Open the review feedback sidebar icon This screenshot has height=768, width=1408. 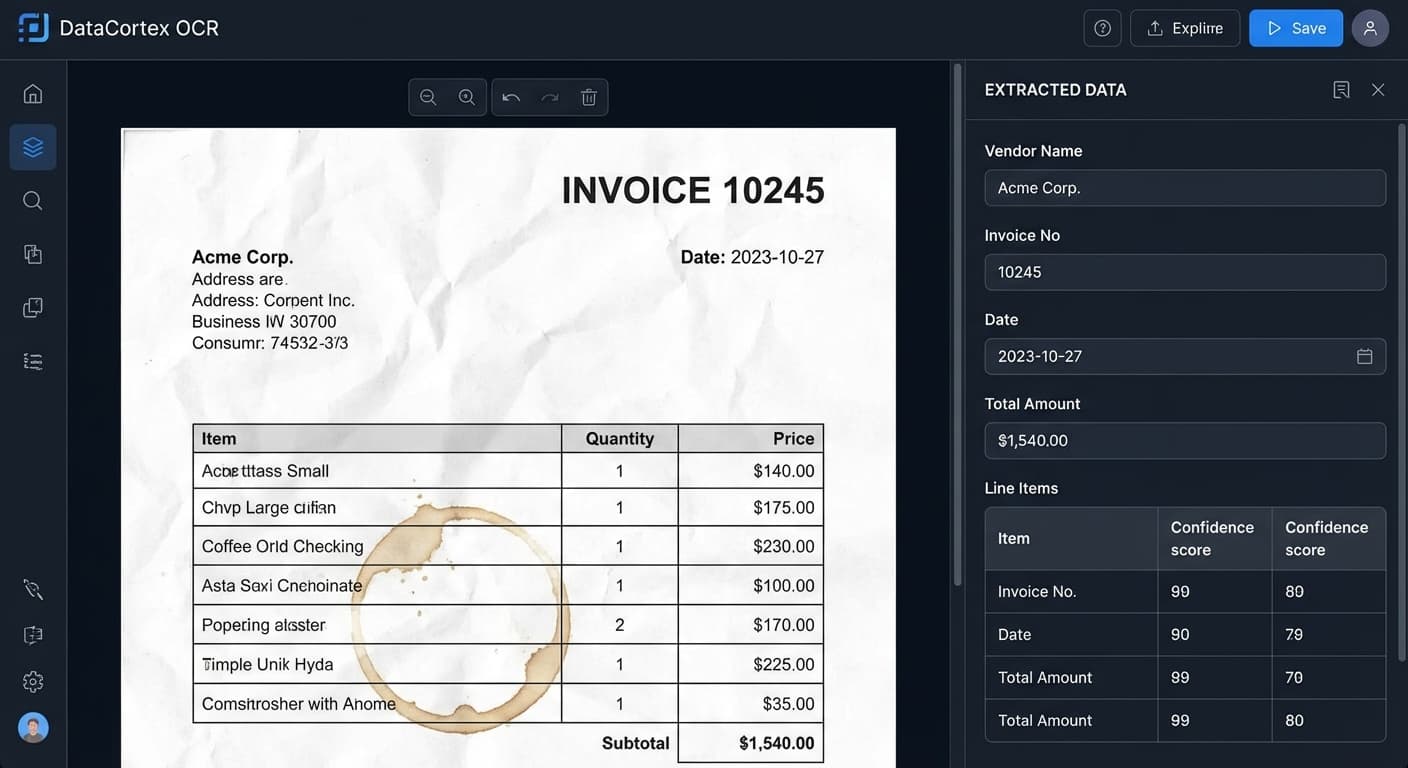click(x=33, y=635)
